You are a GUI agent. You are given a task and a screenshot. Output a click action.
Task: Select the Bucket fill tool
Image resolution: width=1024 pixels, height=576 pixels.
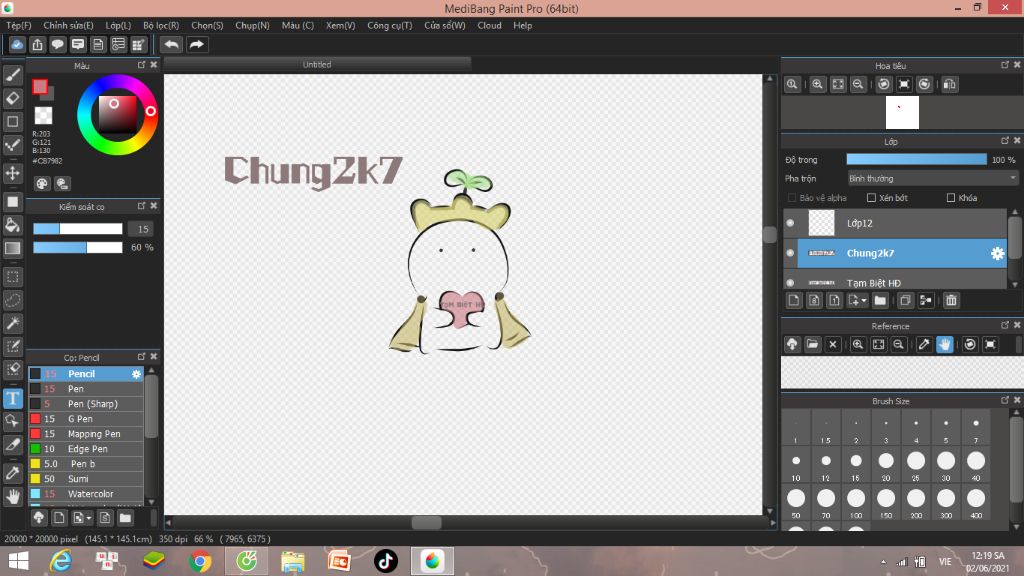[x=12, y=225]
